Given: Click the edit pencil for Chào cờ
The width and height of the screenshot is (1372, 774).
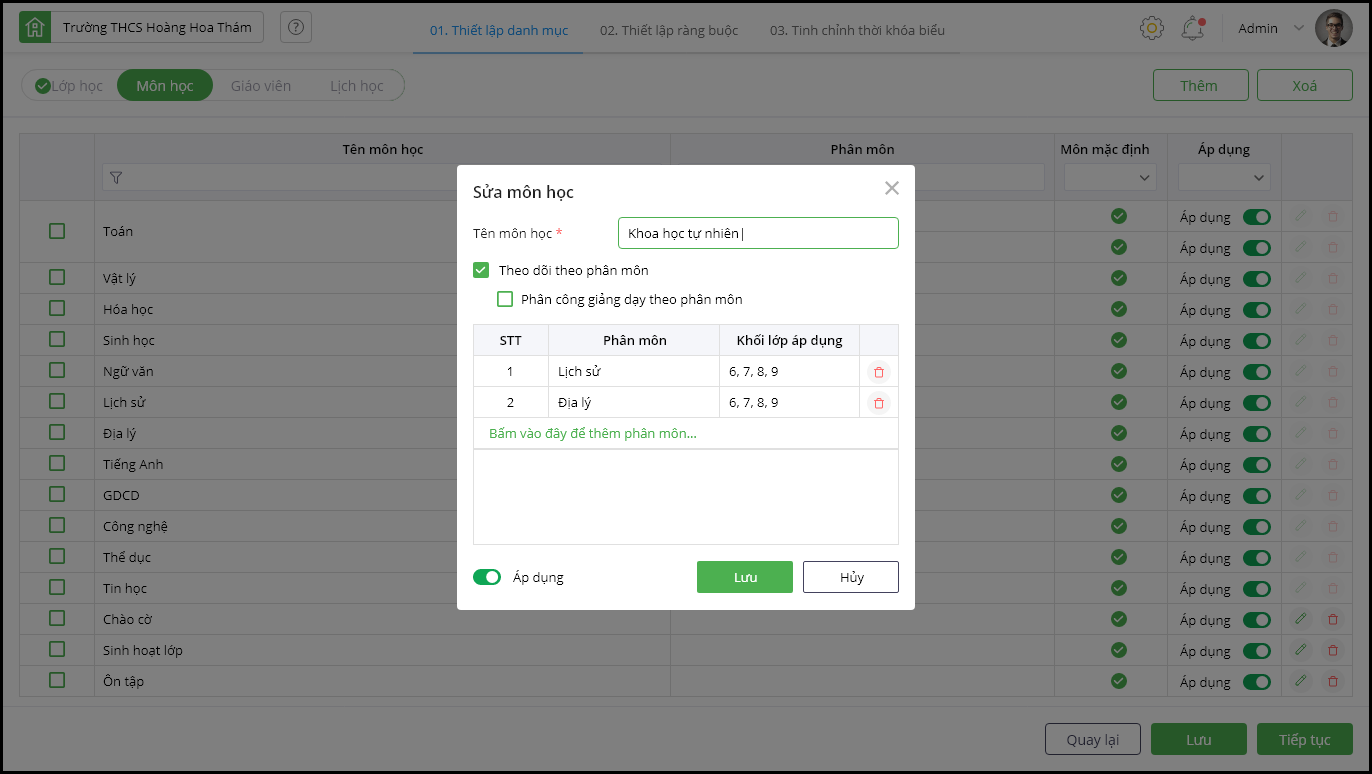Looking at the screenshot, I should click(1301, 620).
